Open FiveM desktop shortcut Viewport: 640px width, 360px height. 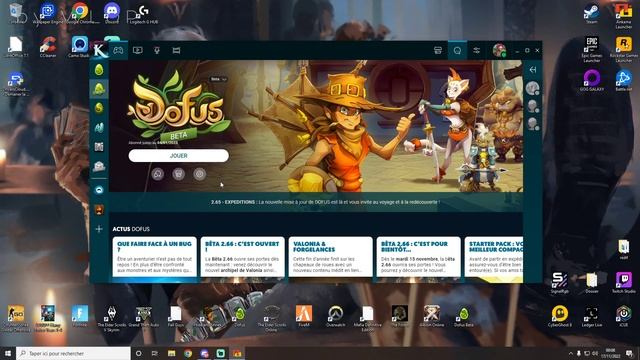pyautogui.click(x=304, y=316)
